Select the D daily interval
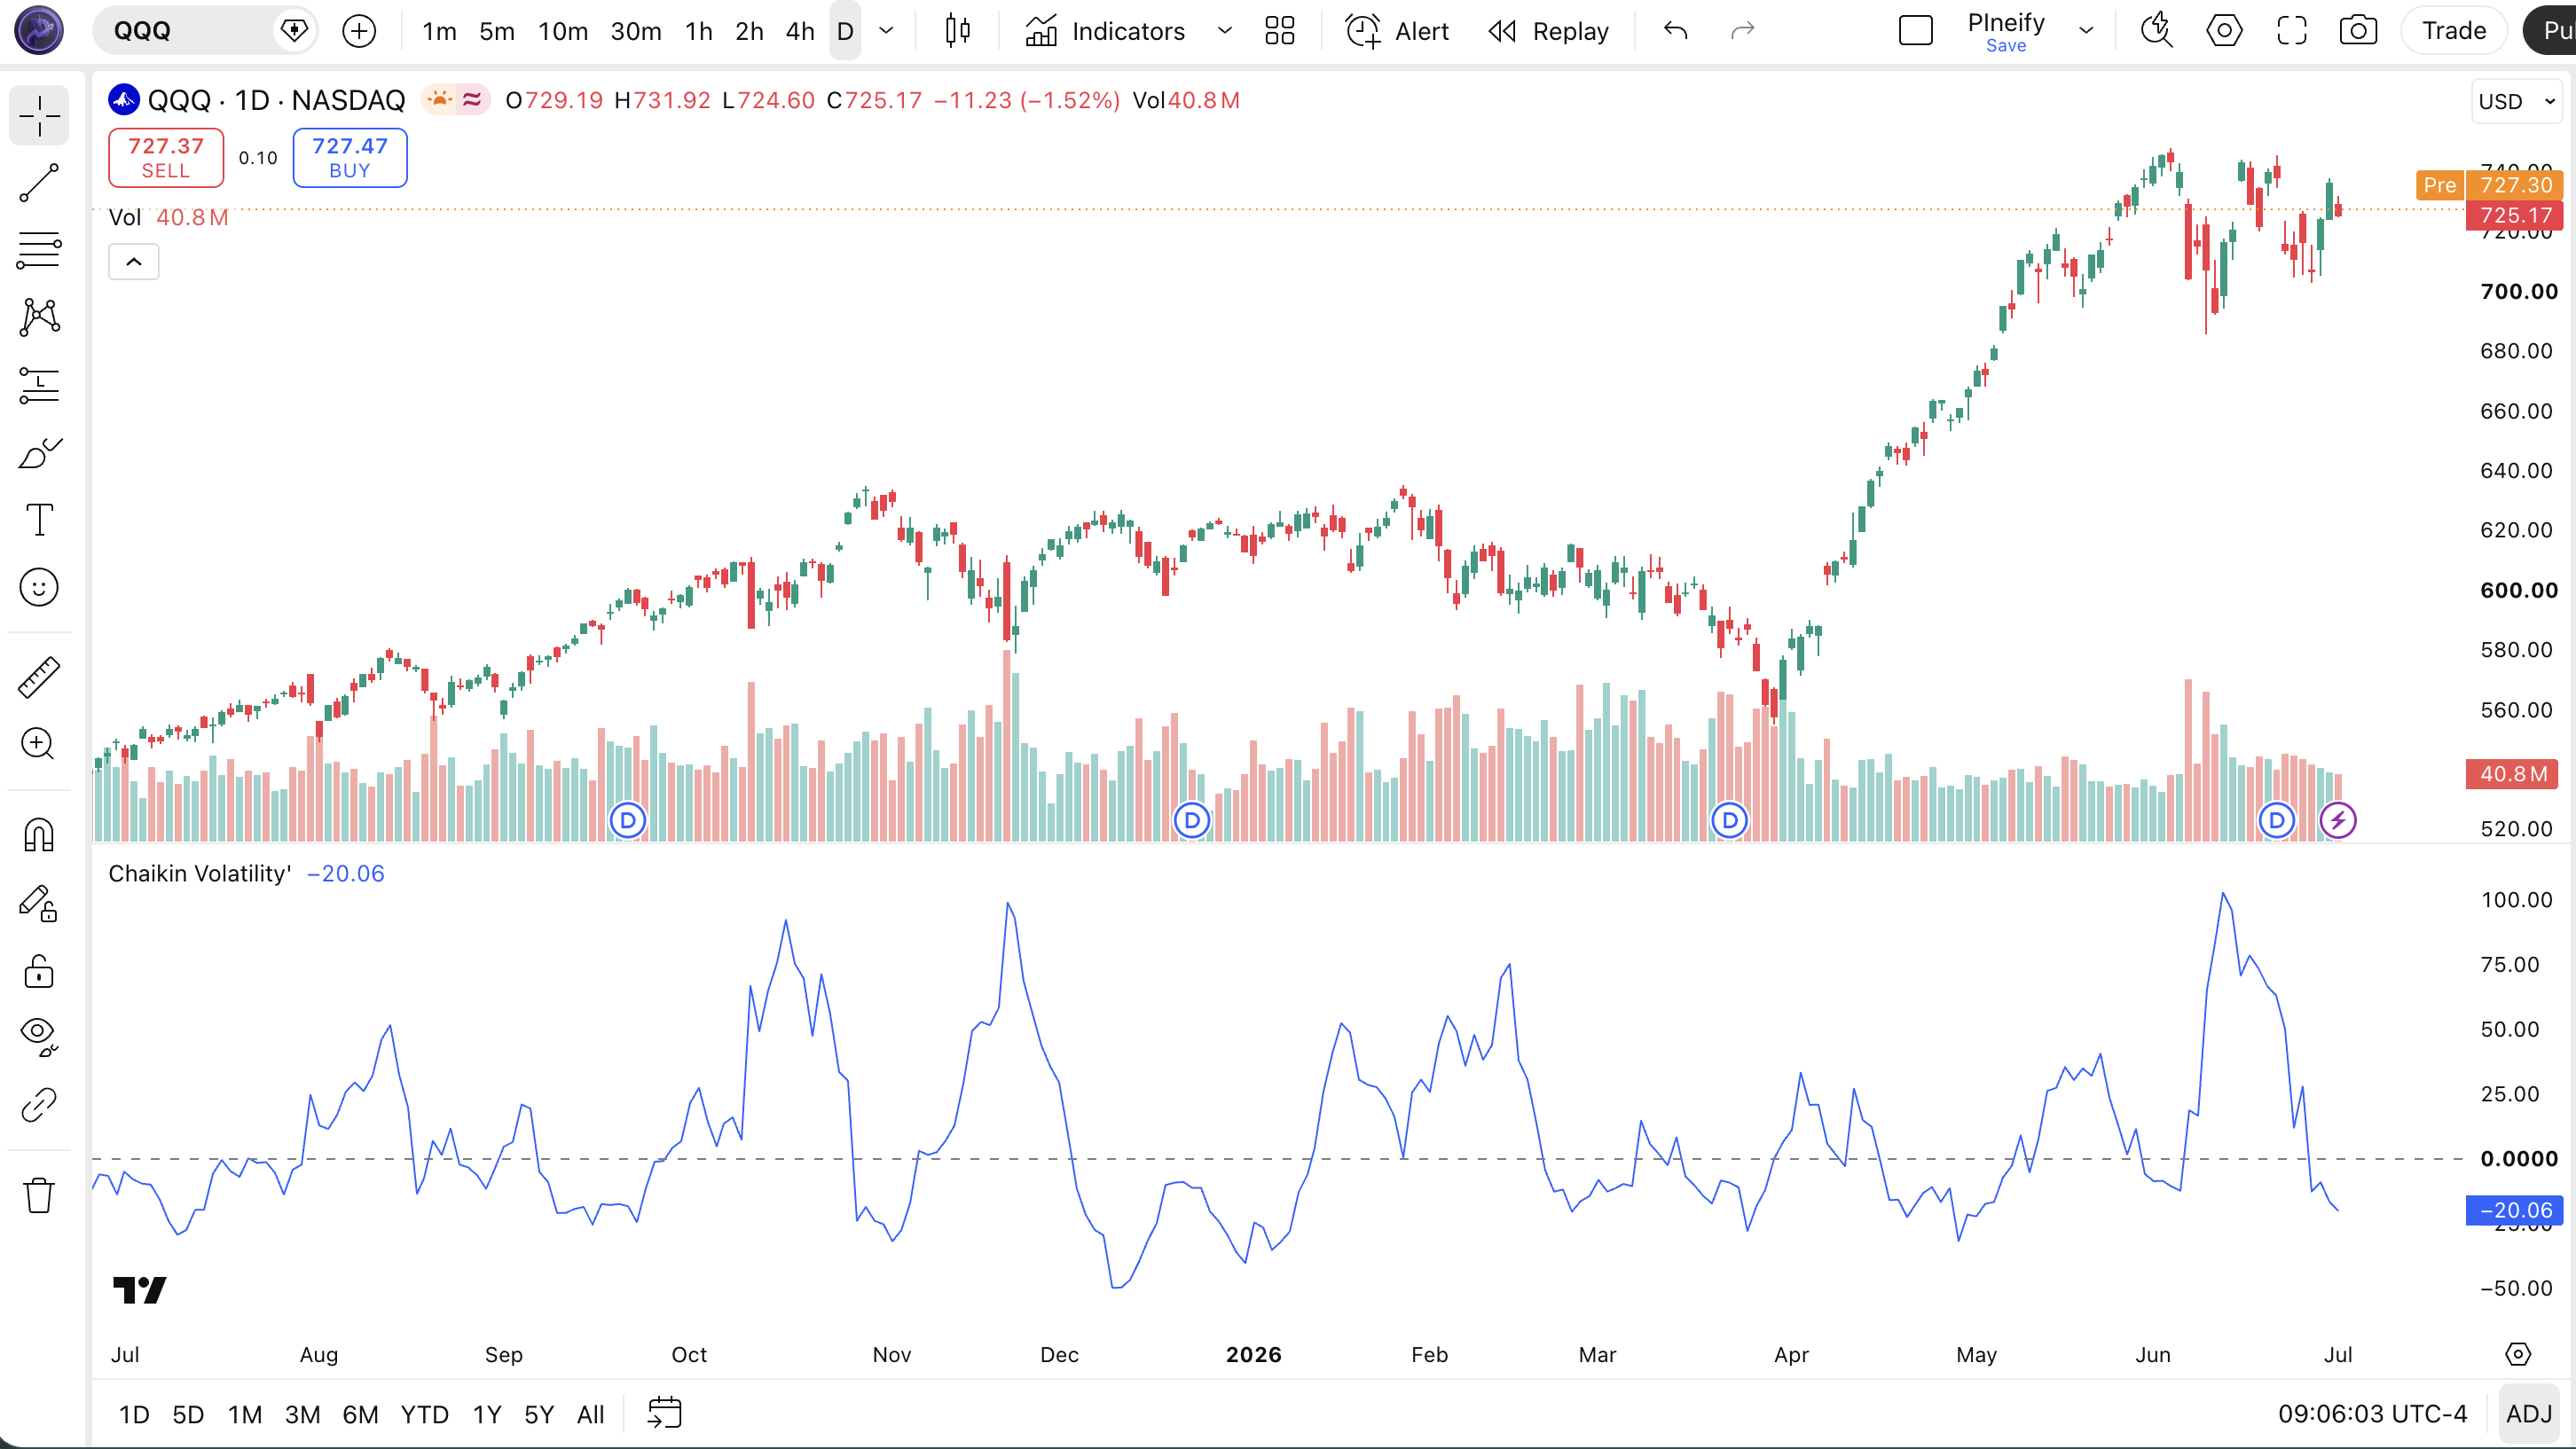This screenshot has height=1449, width=2576. click(x=845, y=31)
